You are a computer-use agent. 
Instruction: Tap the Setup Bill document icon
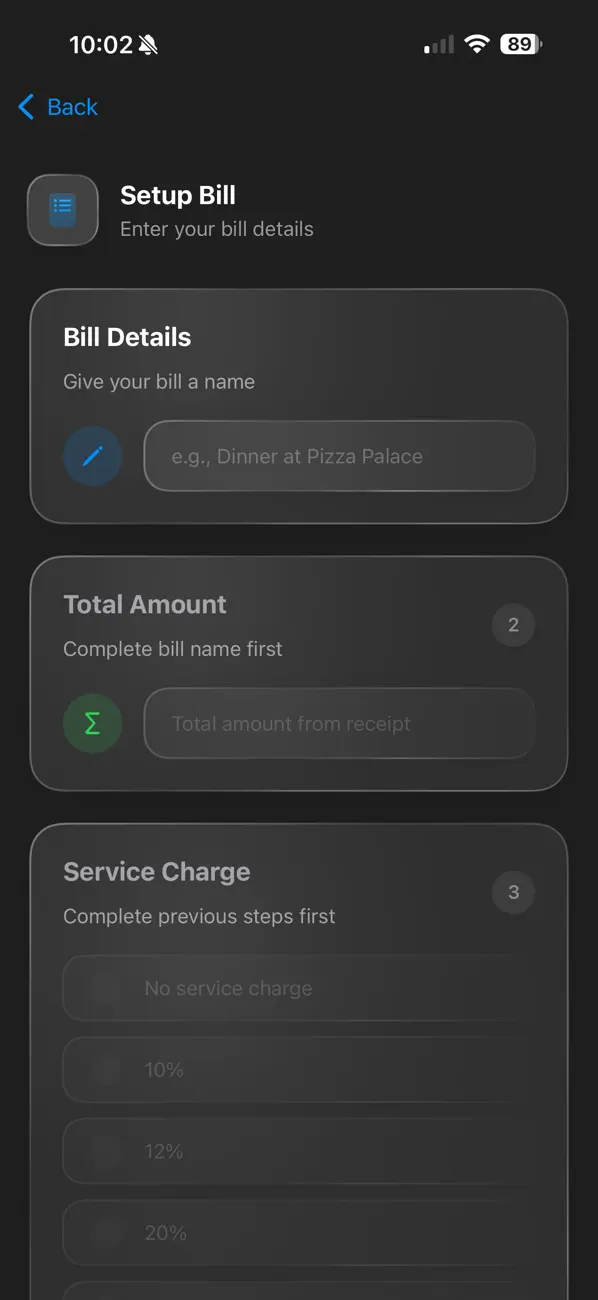click(x=62, y=209)
